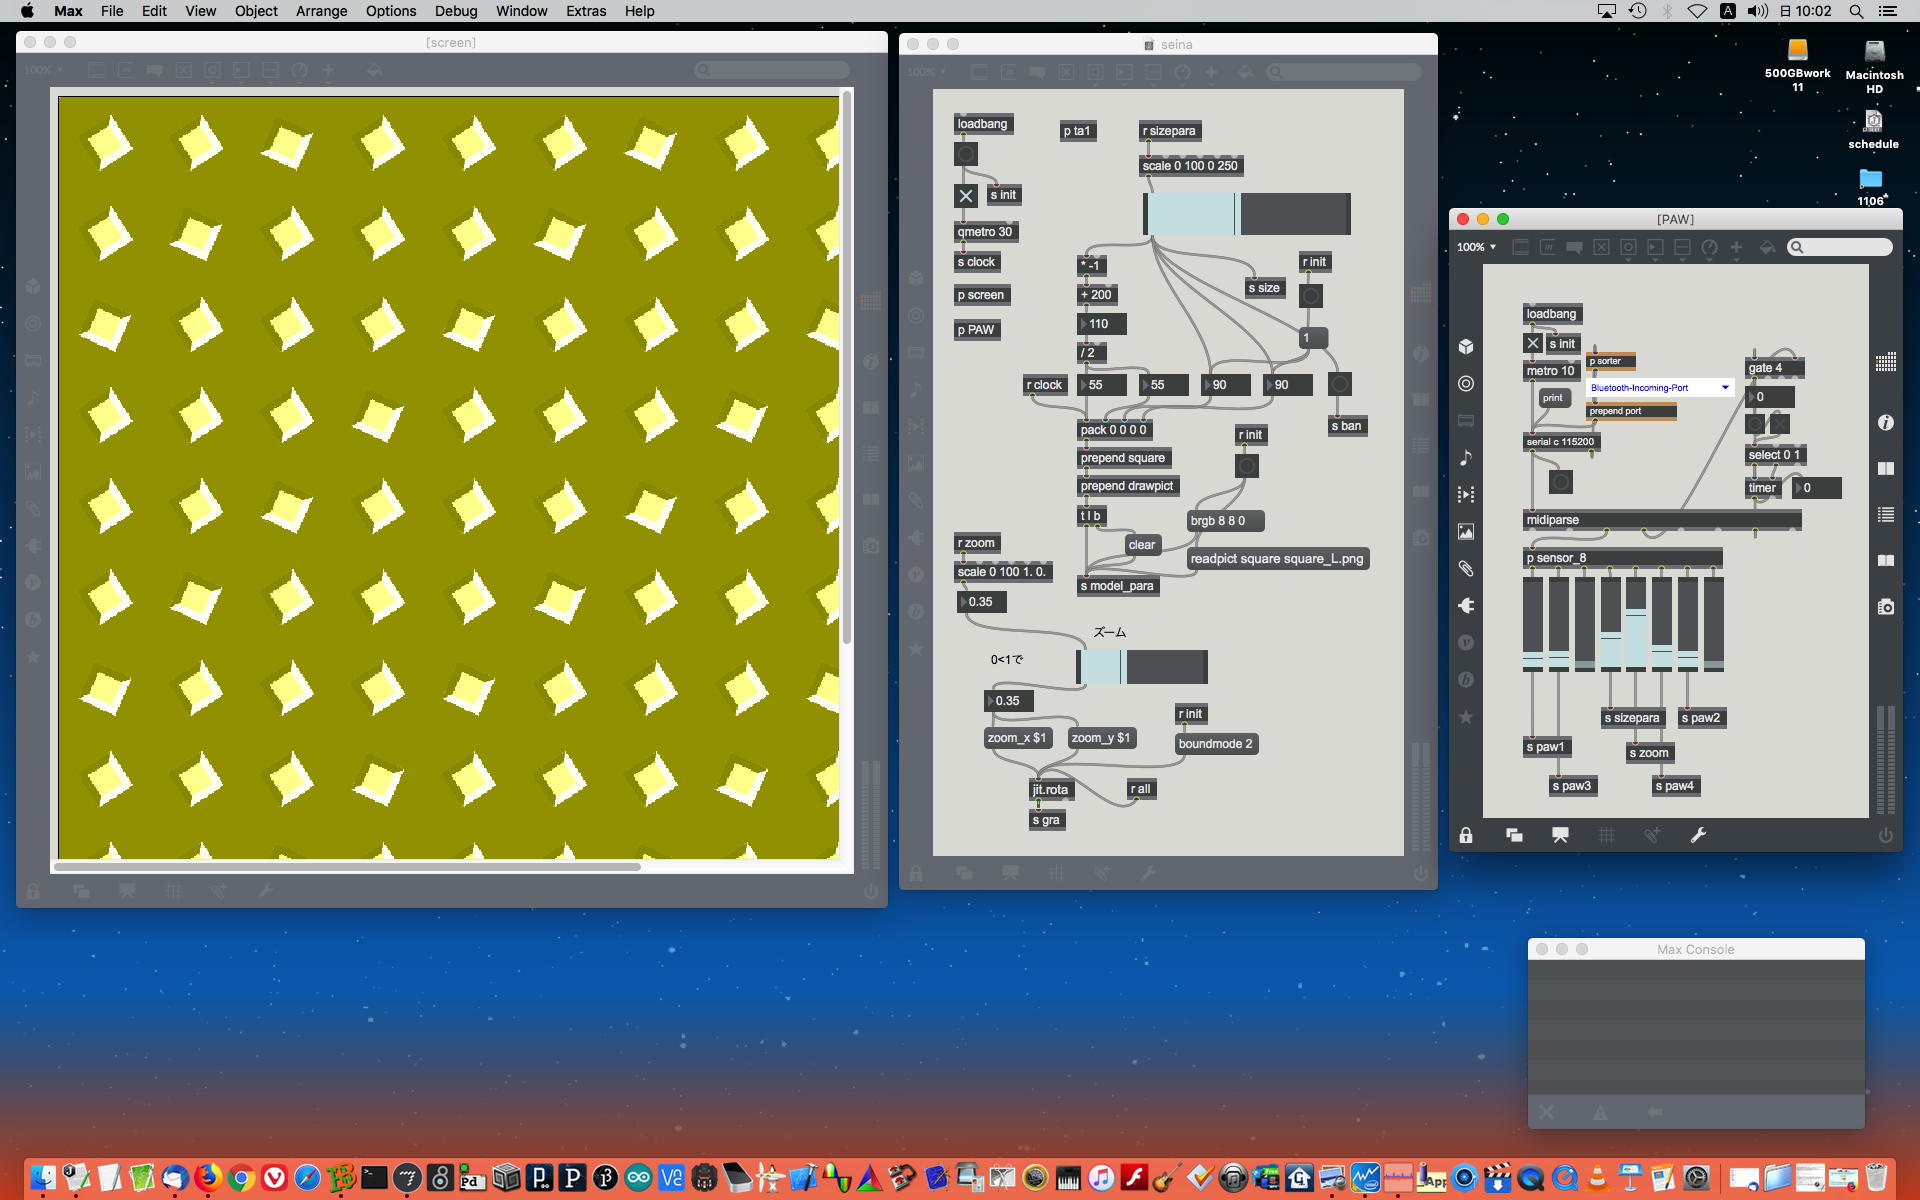The width and height of the screenshot is (1920, 1200).
Task: Open the Arrange menu
Action: click(x=321, y=11)
